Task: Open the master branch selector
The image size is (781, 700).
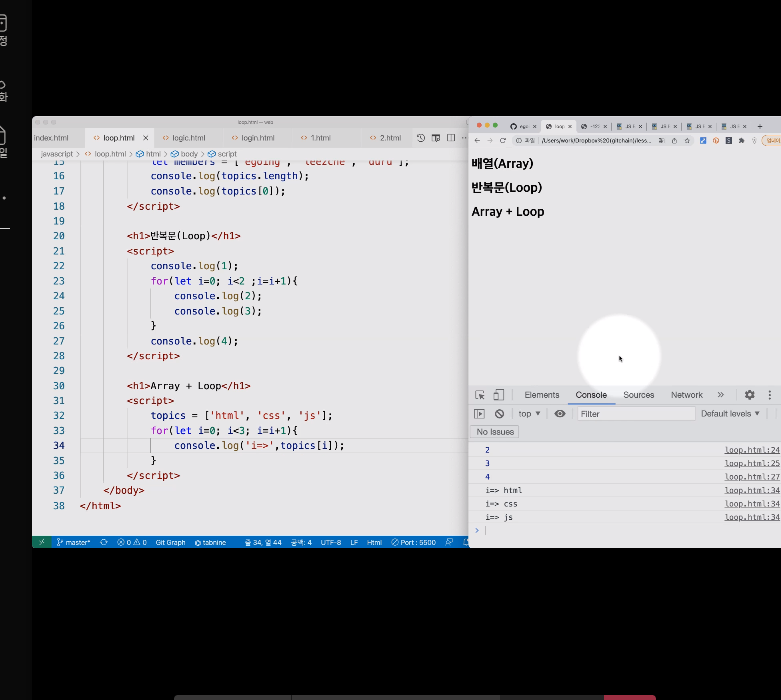Action: tap(73, 542)
